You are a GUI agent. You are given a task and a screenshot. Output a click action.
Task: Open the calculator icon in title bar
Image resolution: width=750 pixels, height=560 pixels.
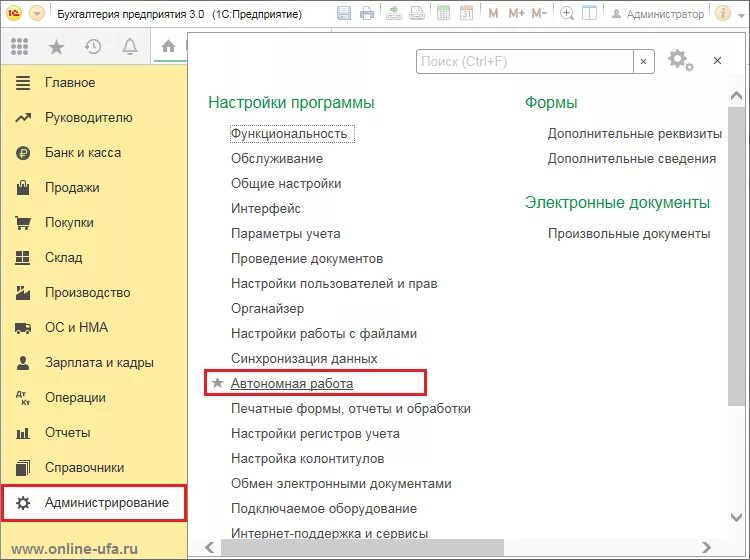point(443,13)
